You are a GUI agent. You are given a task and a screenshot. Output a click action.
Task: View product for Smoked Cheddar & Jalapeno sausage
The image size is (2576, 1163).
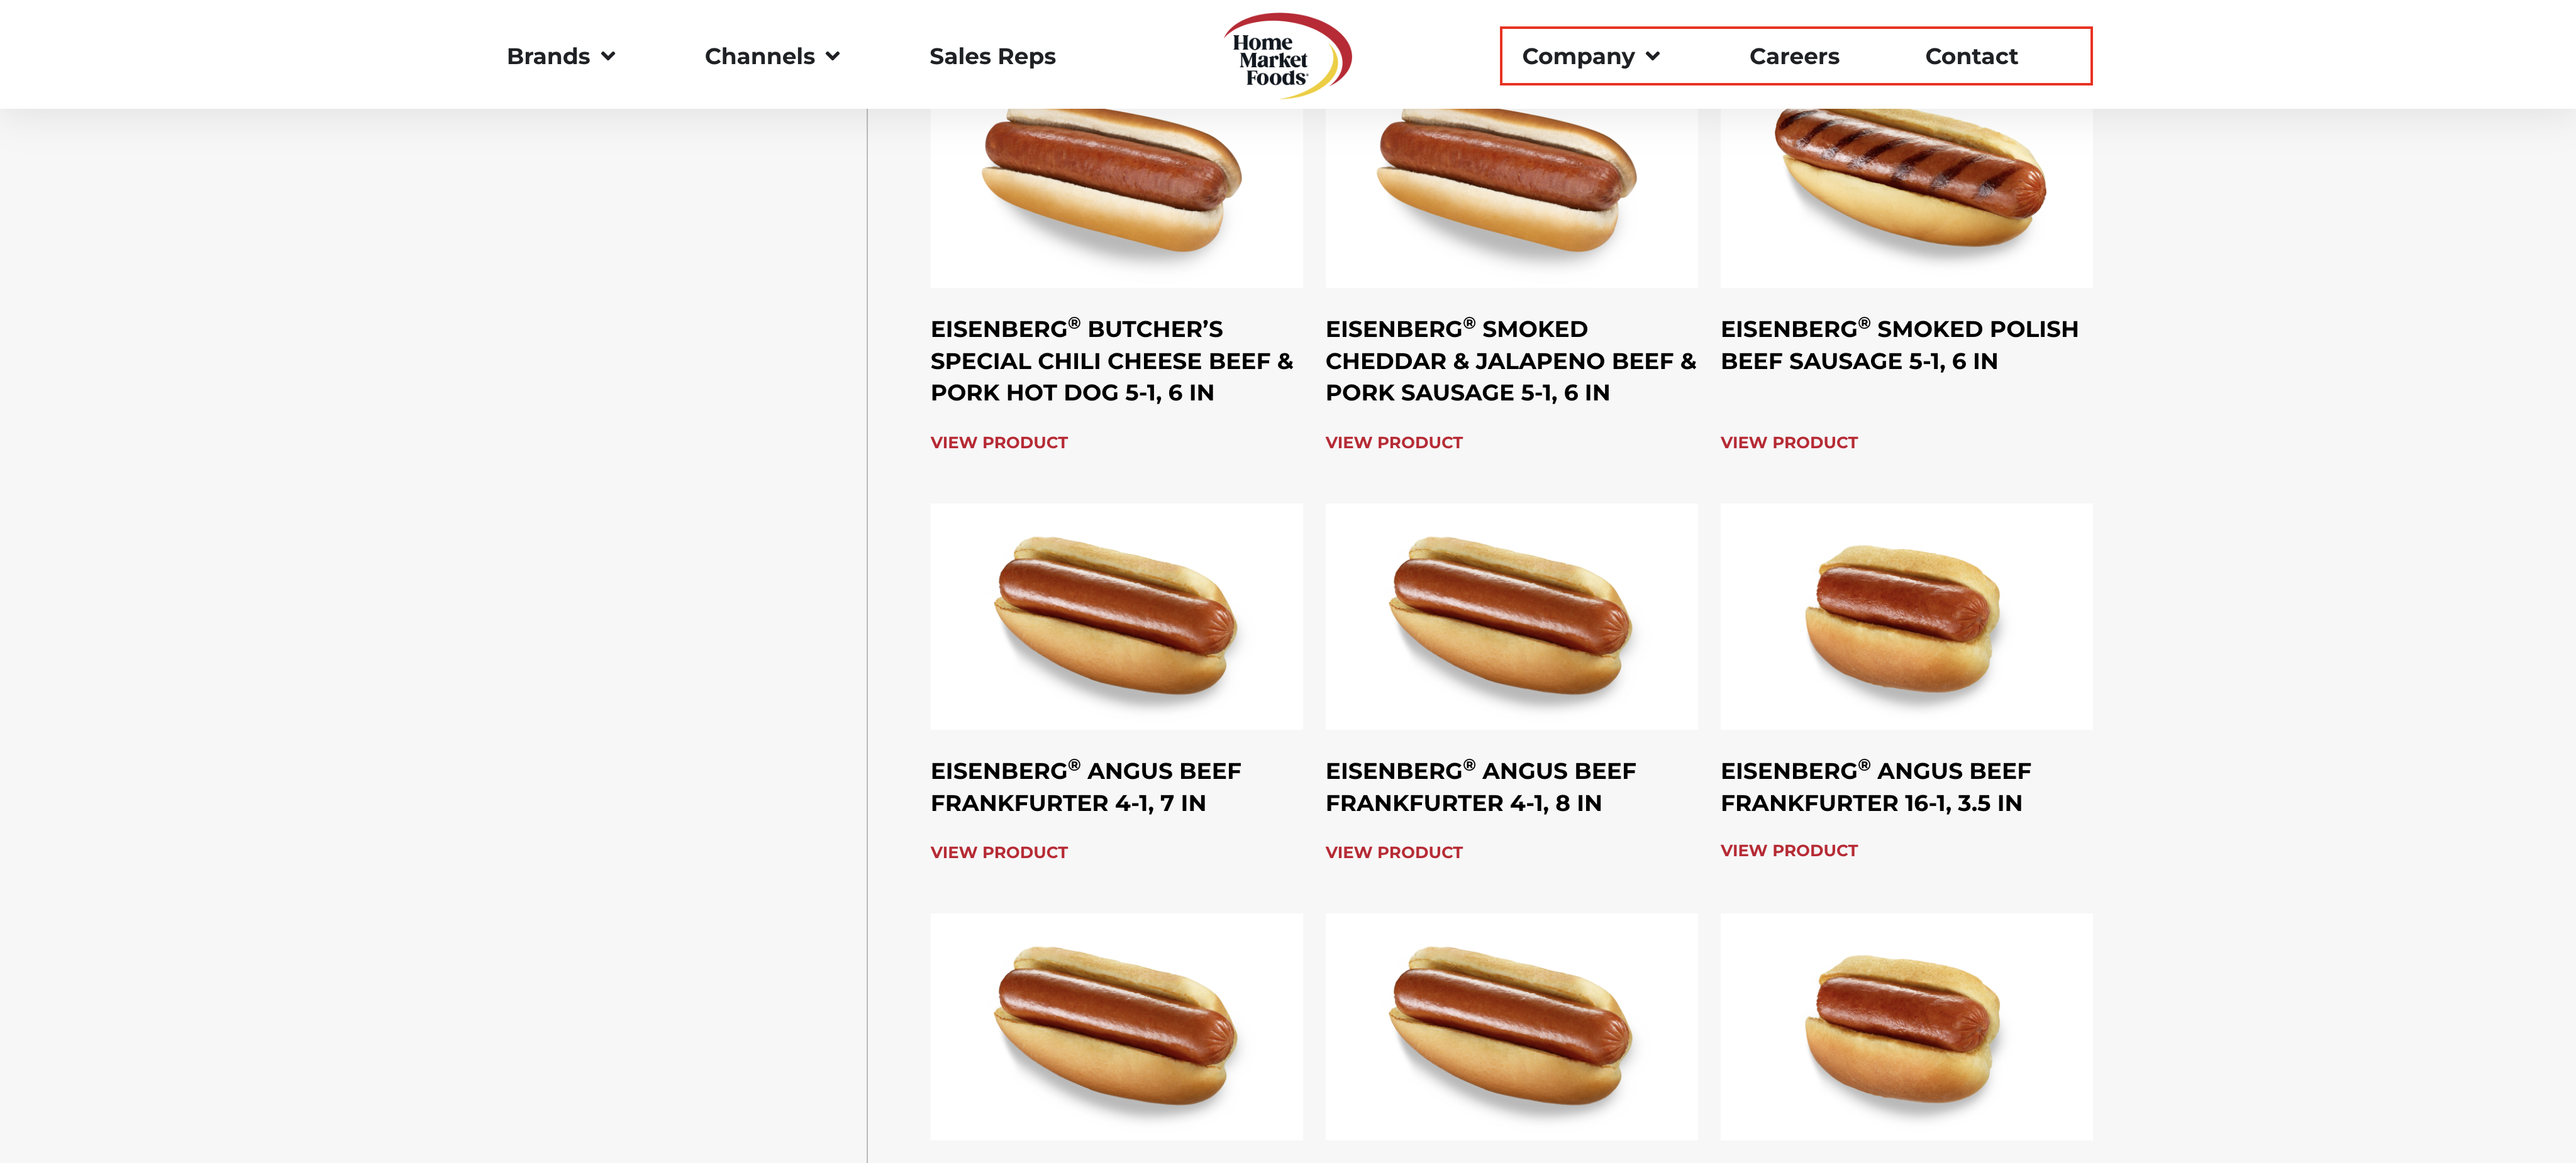coord(1394,442)
